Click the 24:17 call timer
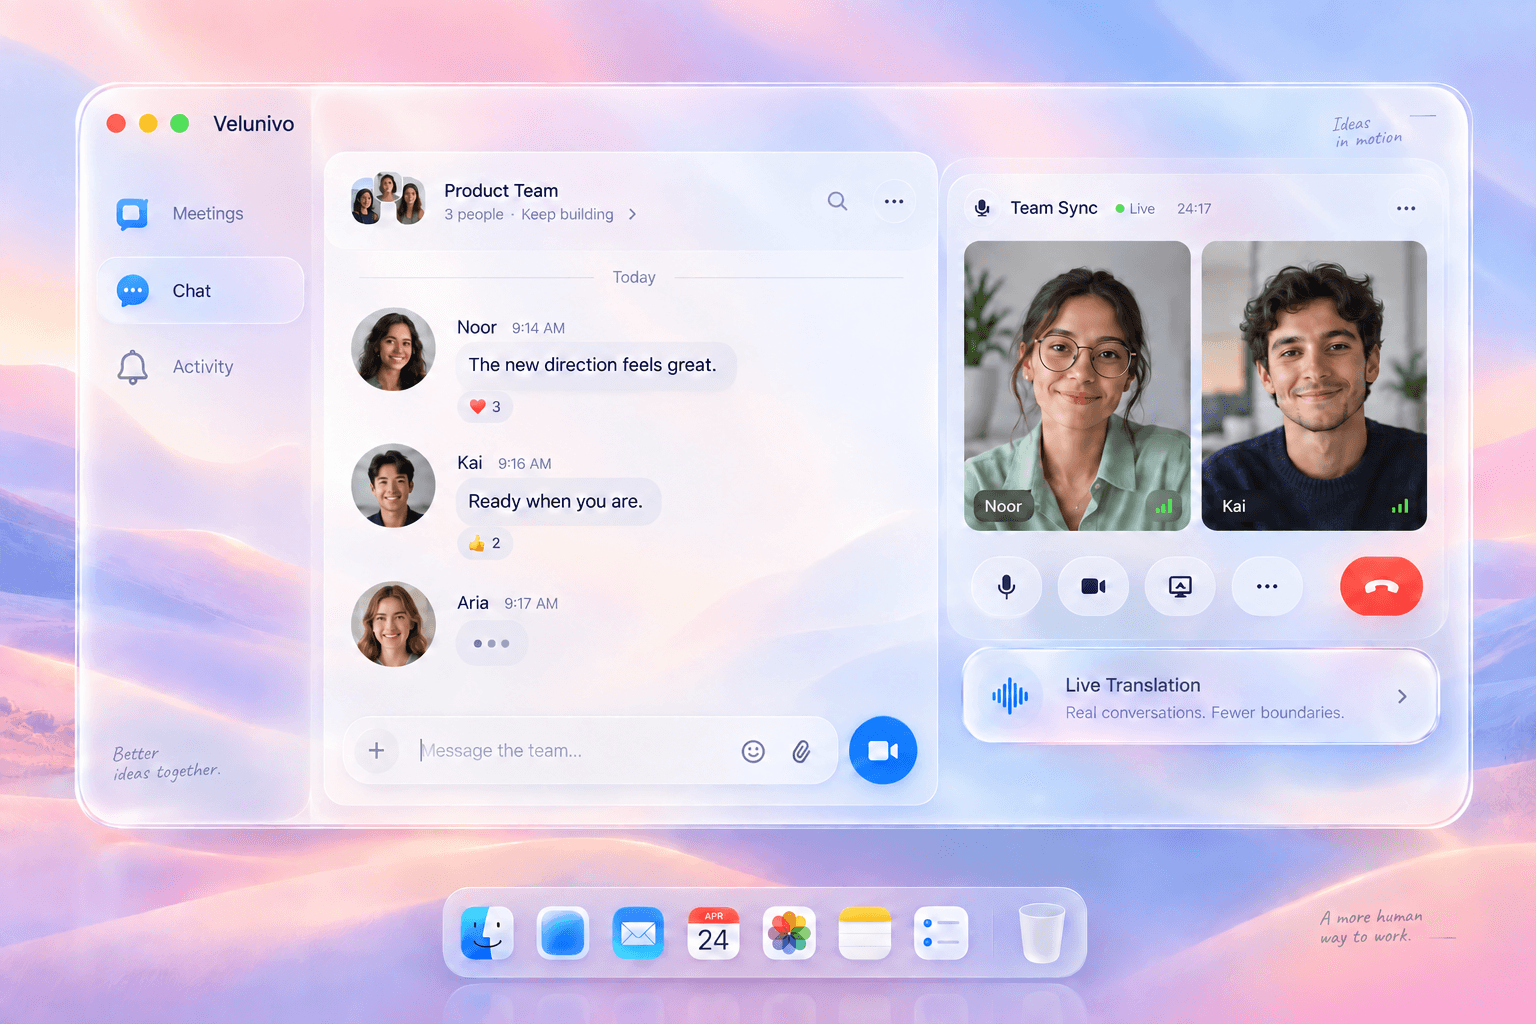The width and height of the screenshot is (1536, 1024). pos(1194,209)
